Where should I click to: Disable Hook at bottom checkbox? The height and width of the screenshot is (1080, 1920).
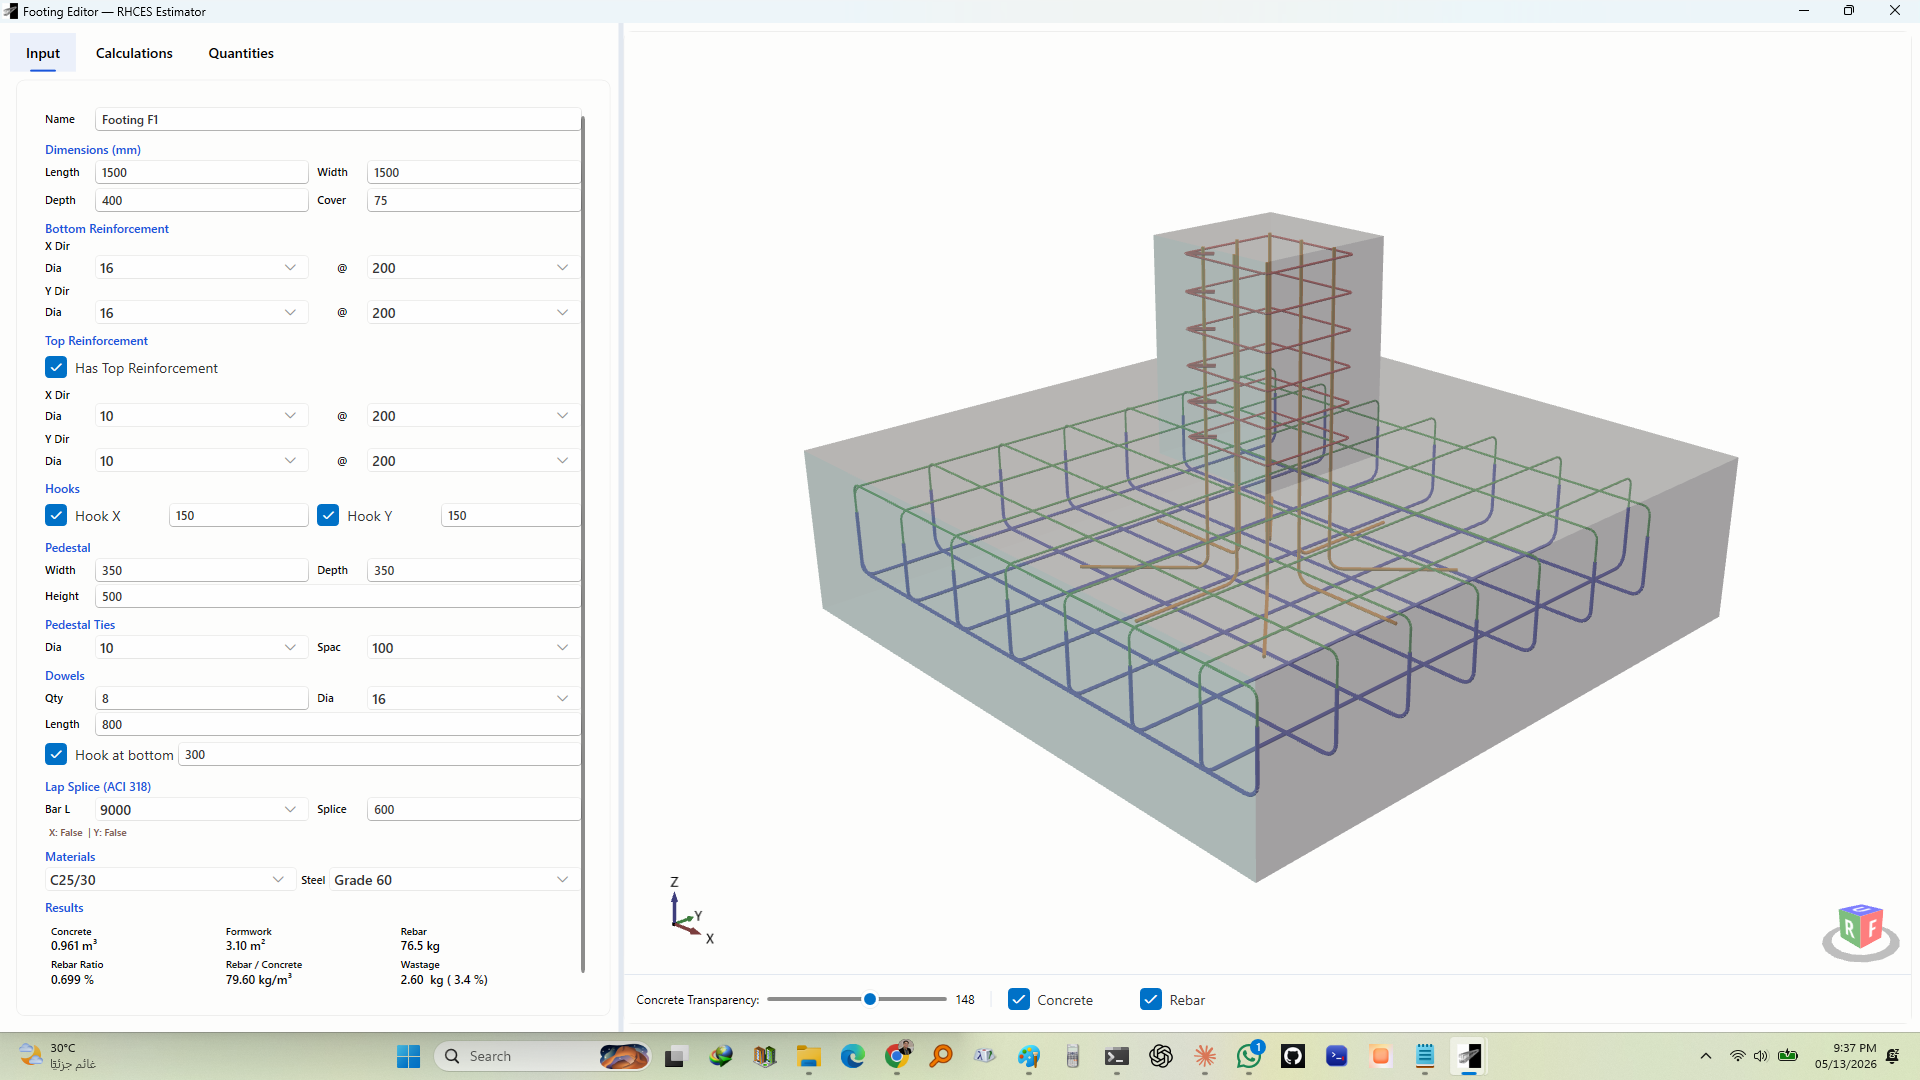(56, 755)
